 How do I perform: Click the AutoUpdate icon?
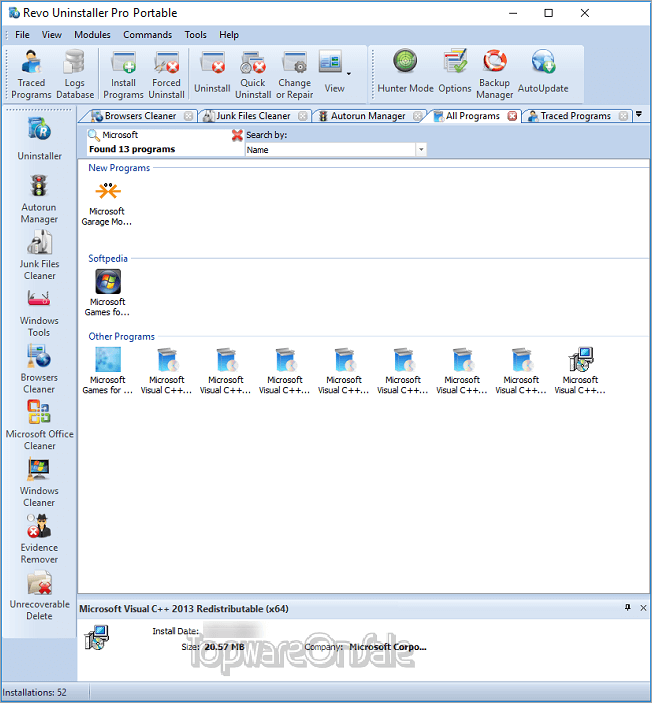point(543,72)
